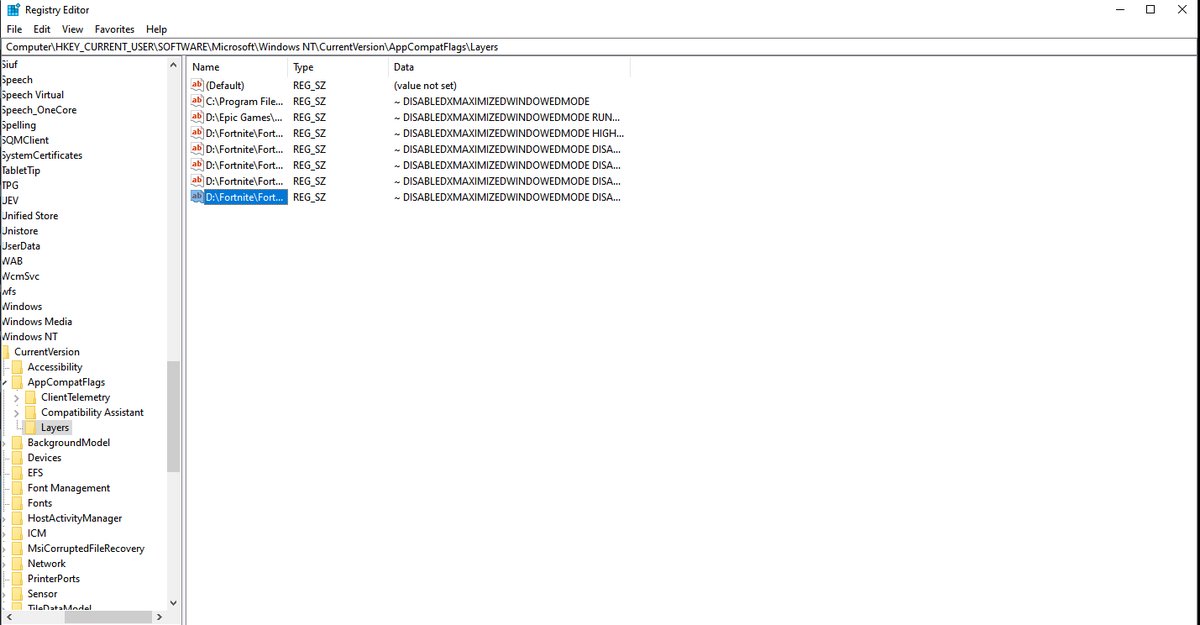
Task: Click the HostActivityManager folder icon
Action: tap(18, 518)
